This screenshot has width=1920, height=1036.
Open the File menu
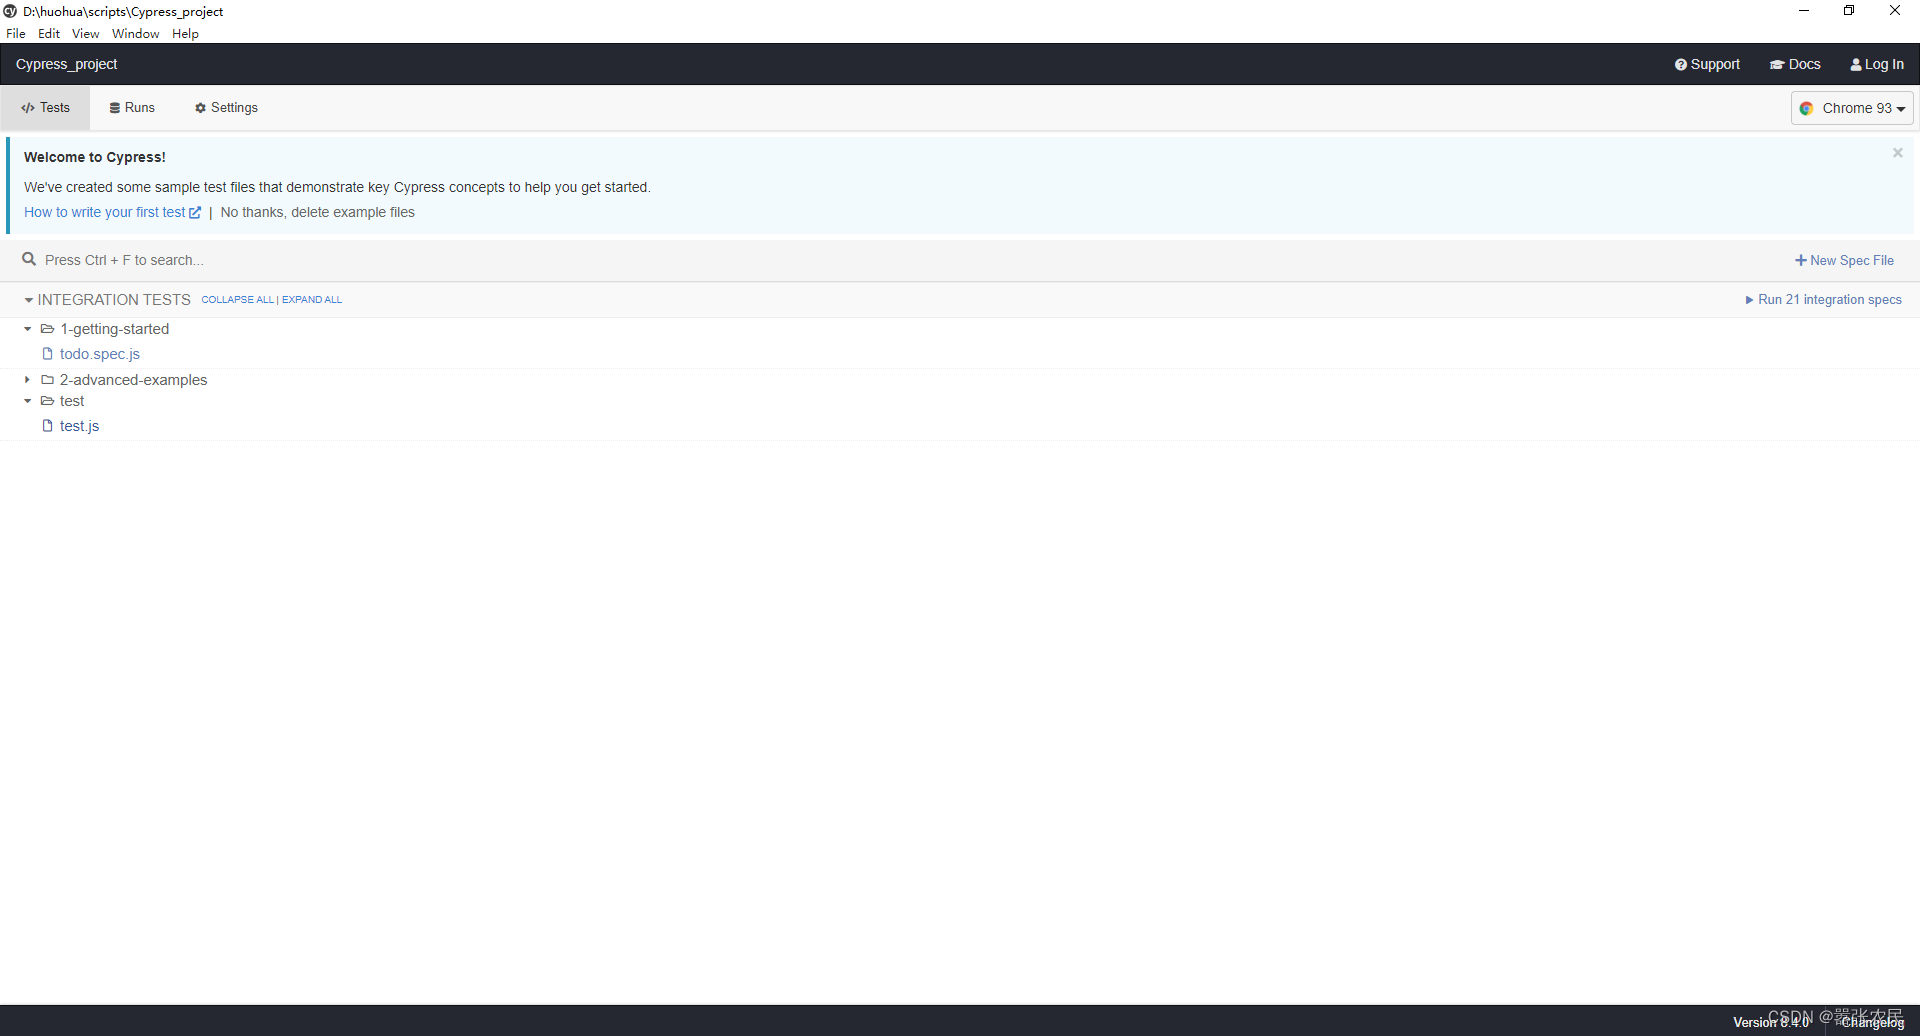(16, 34)
